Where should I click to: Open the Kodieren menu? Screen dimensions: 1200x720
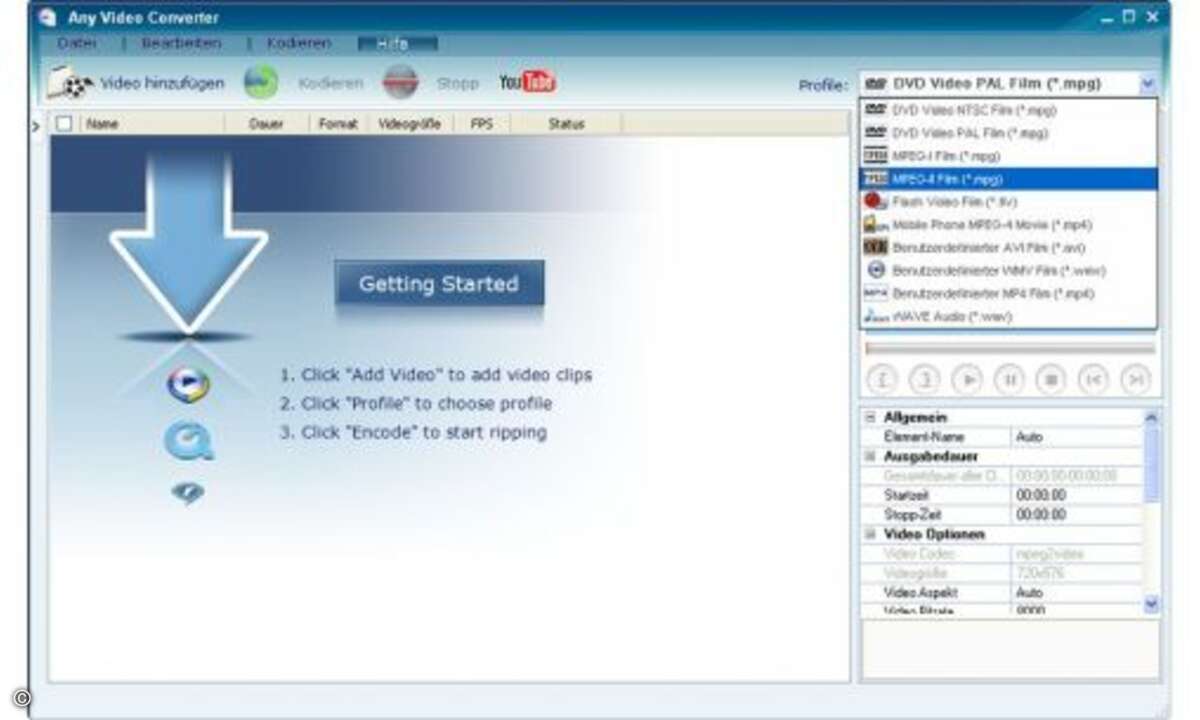point(298,44)
